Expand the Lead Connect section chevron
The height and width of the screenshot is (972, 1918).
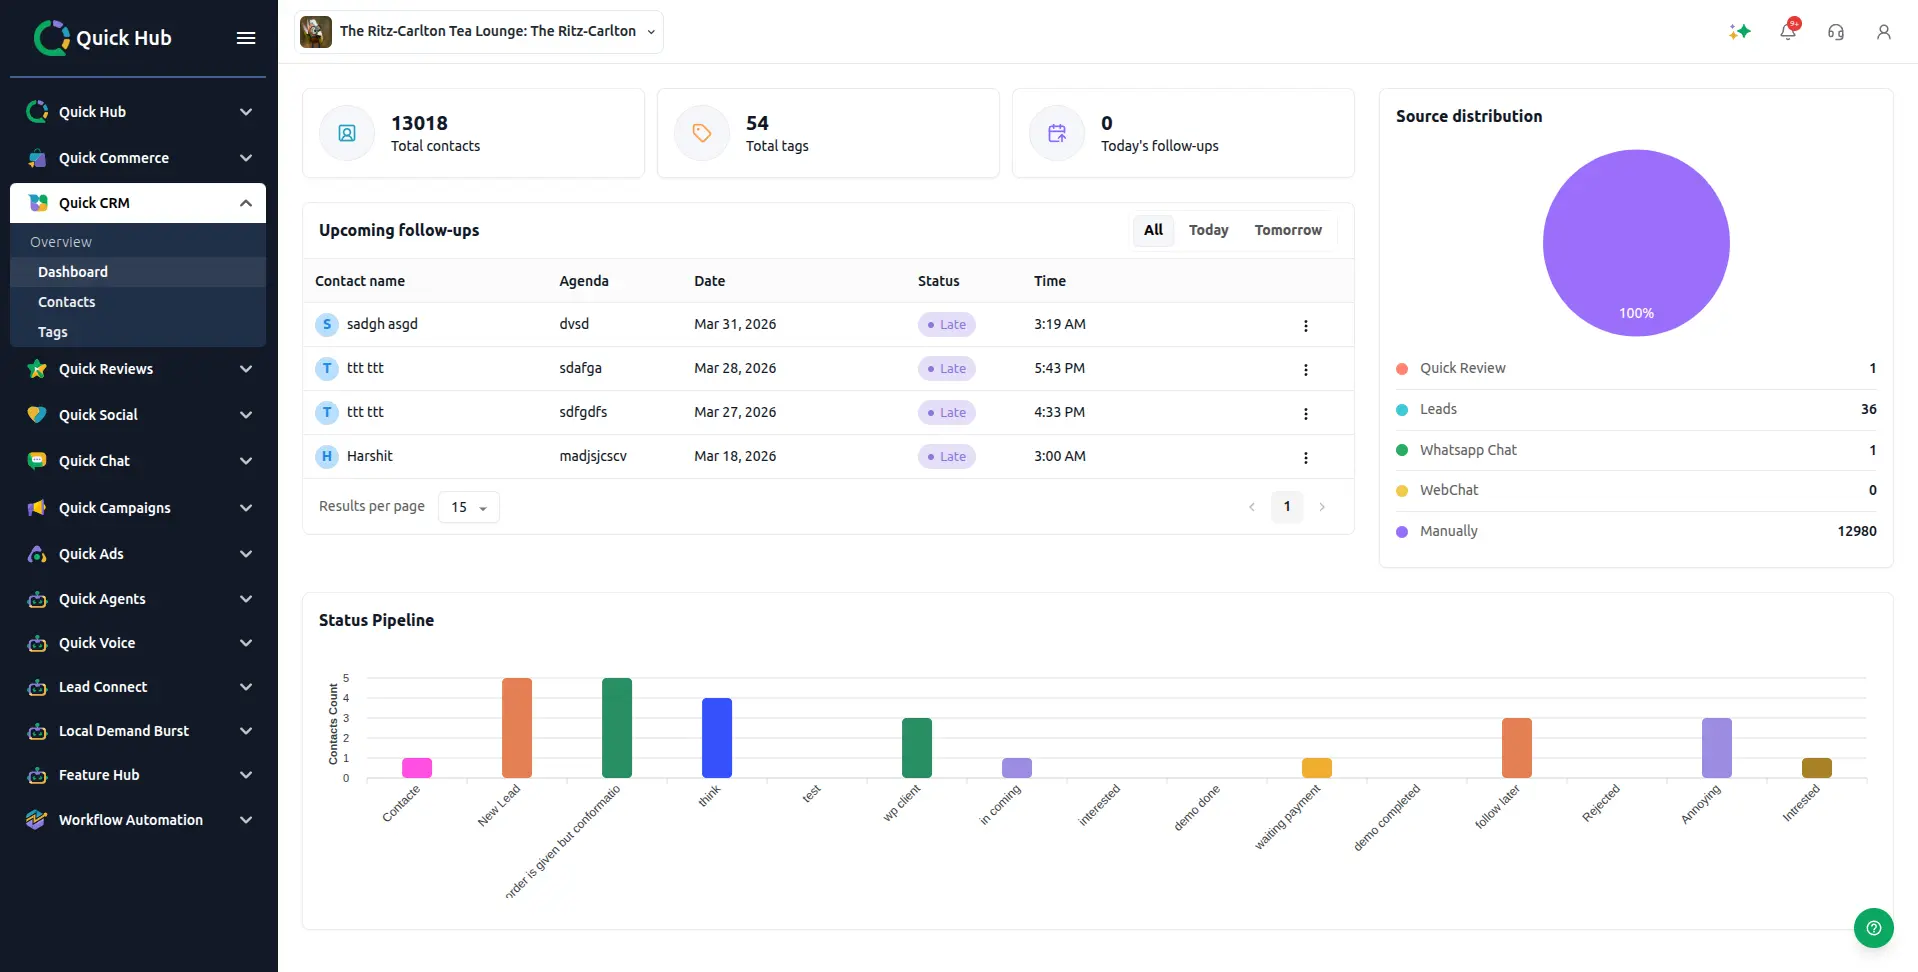tap(246, 687)
